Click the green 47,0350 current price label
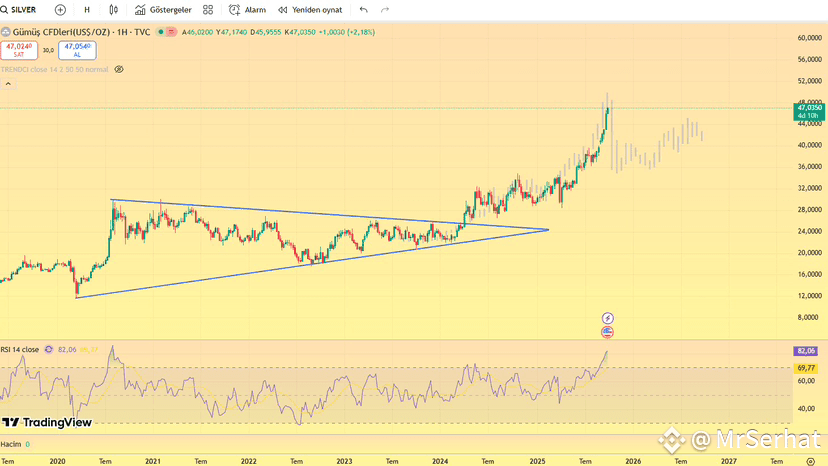The width and height of the screenshot is (828, 466). coord(809,111)
